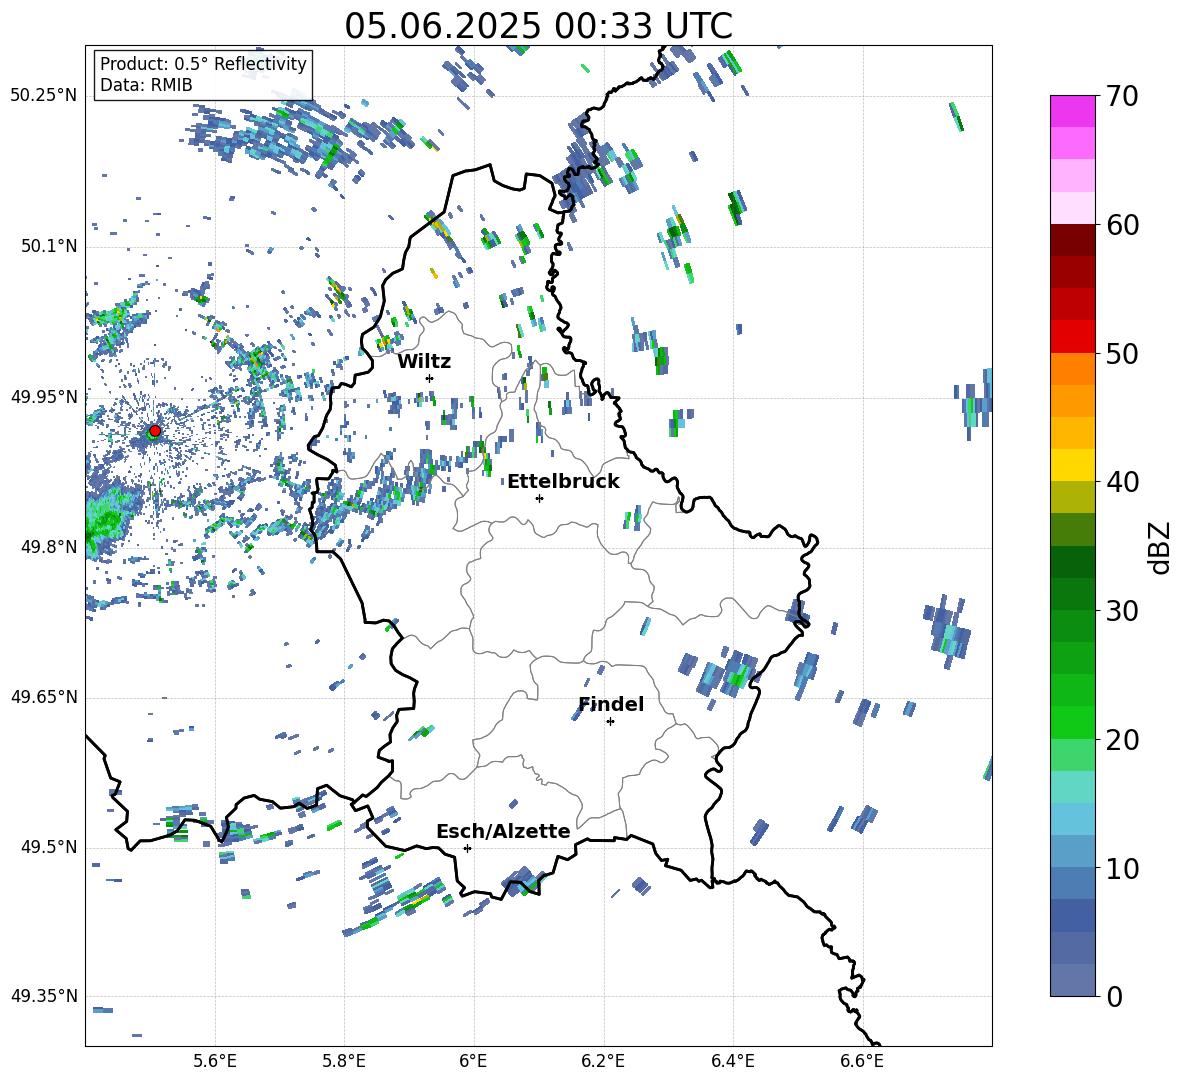Click the 49.5°N latitude label
The image size is (1184, 1081).
coord(49,847)
